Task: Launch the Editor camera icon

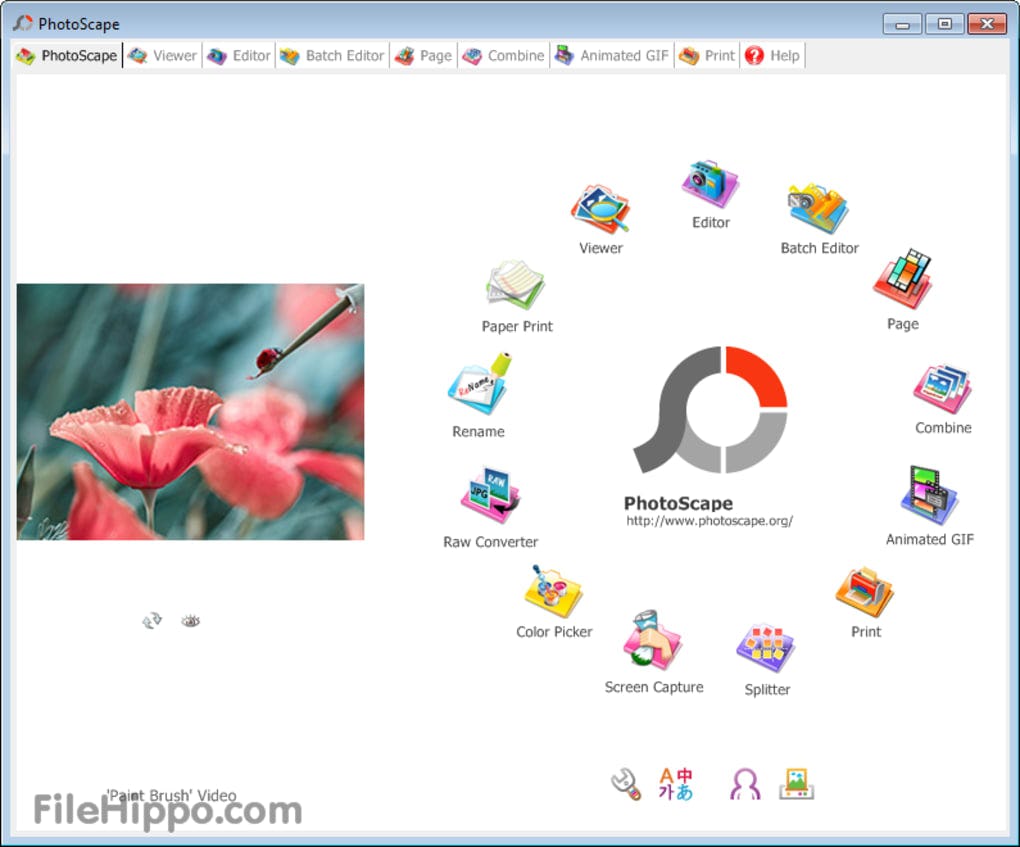Action: pyautogui.click(x=710, y=184)
